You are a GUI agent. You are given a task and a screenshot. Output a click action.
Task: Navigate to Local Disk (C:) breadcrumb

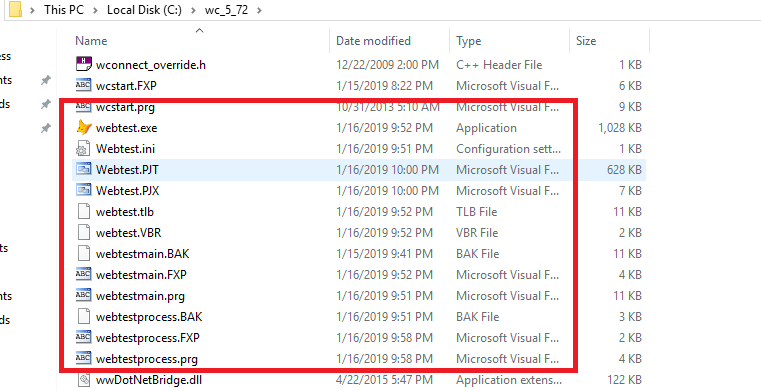[144, 10]
